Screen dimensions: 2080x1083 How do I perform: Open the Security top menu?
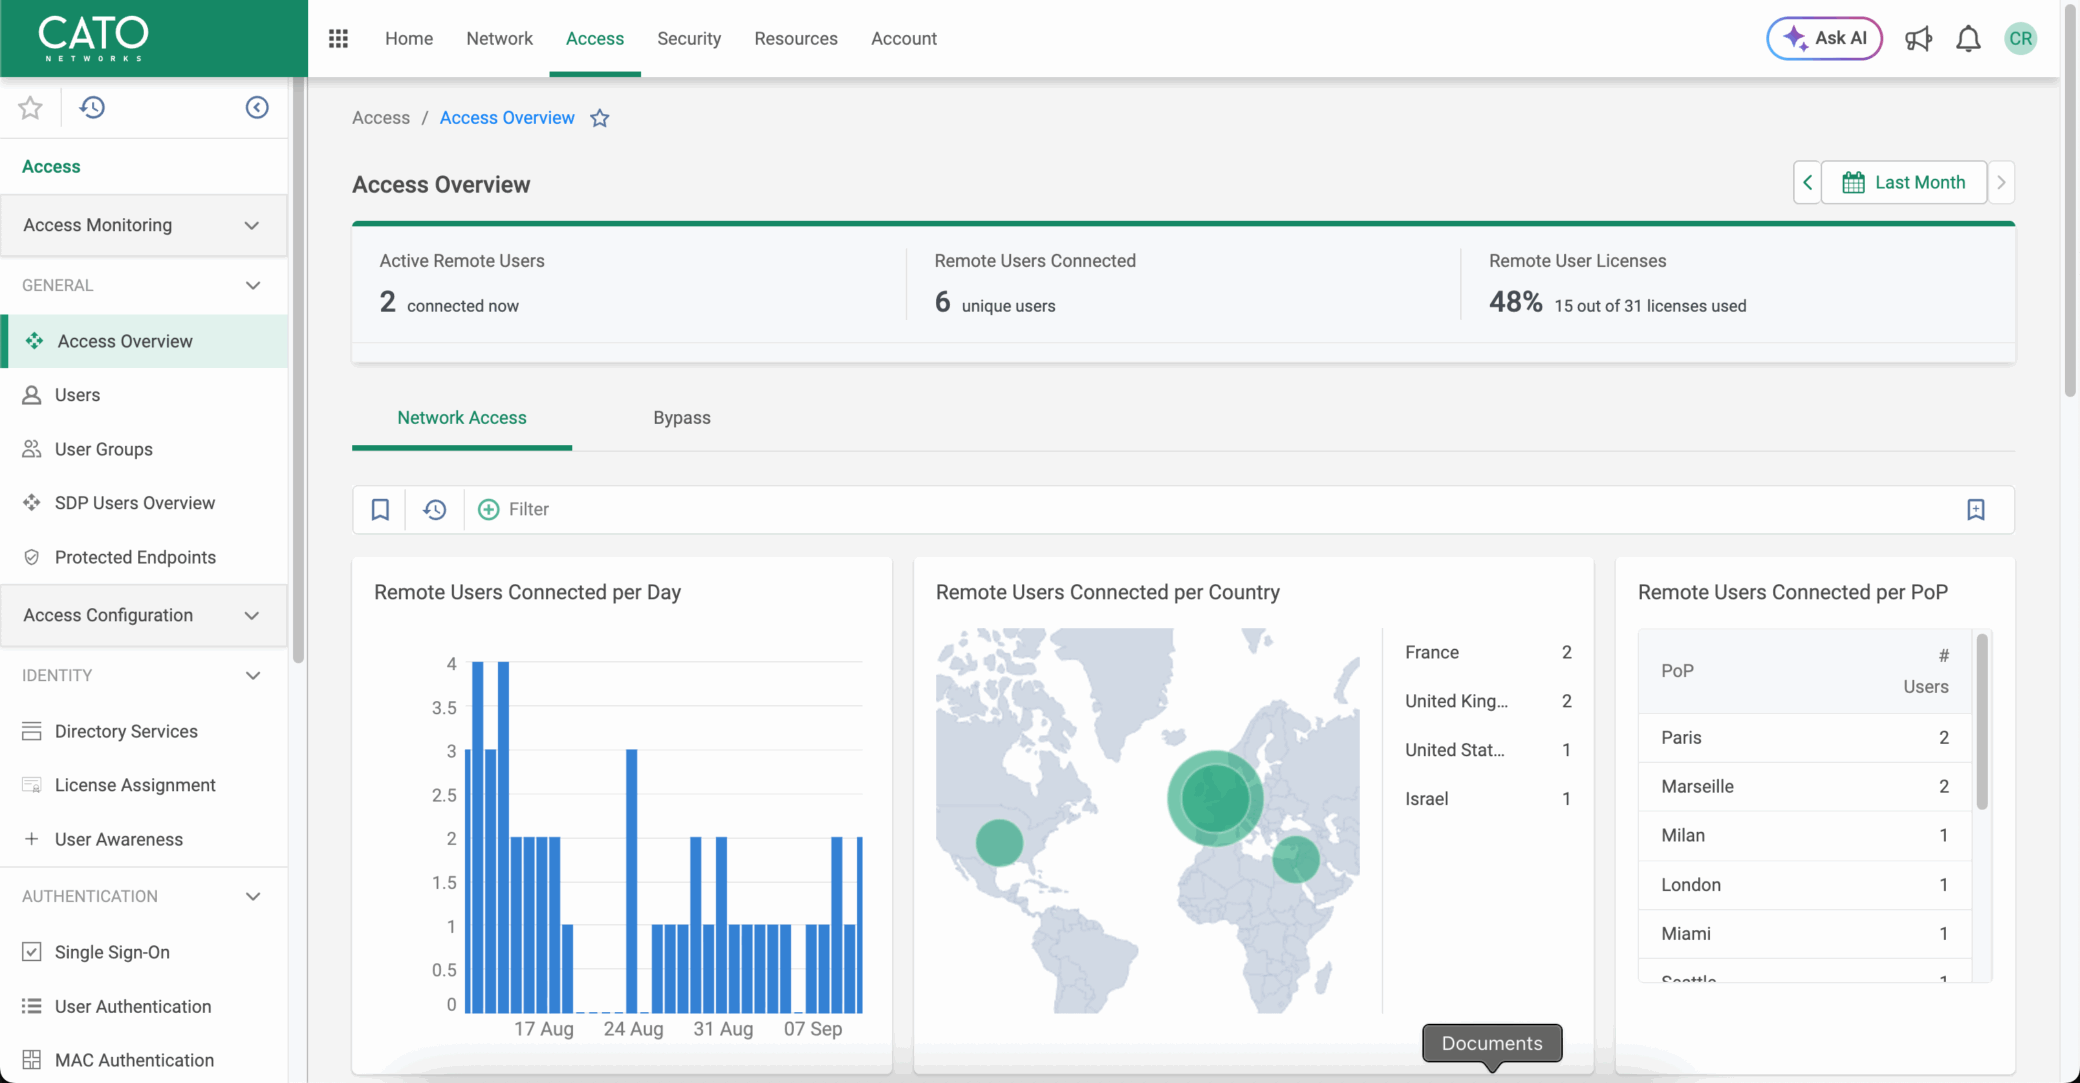tap(688, 39)
